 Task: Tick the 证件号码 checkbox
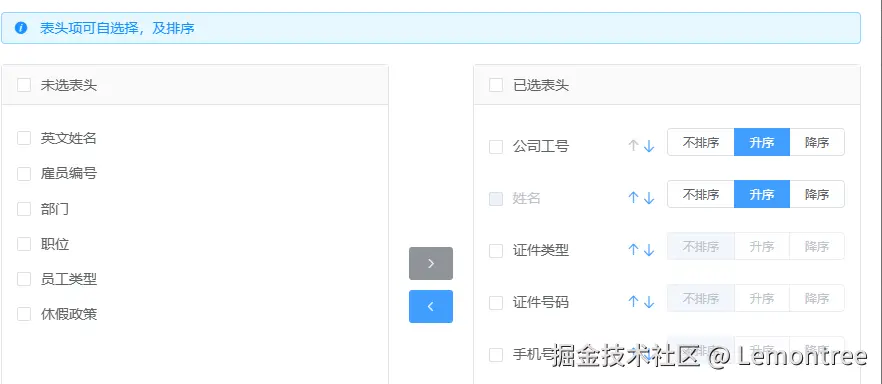496,303
